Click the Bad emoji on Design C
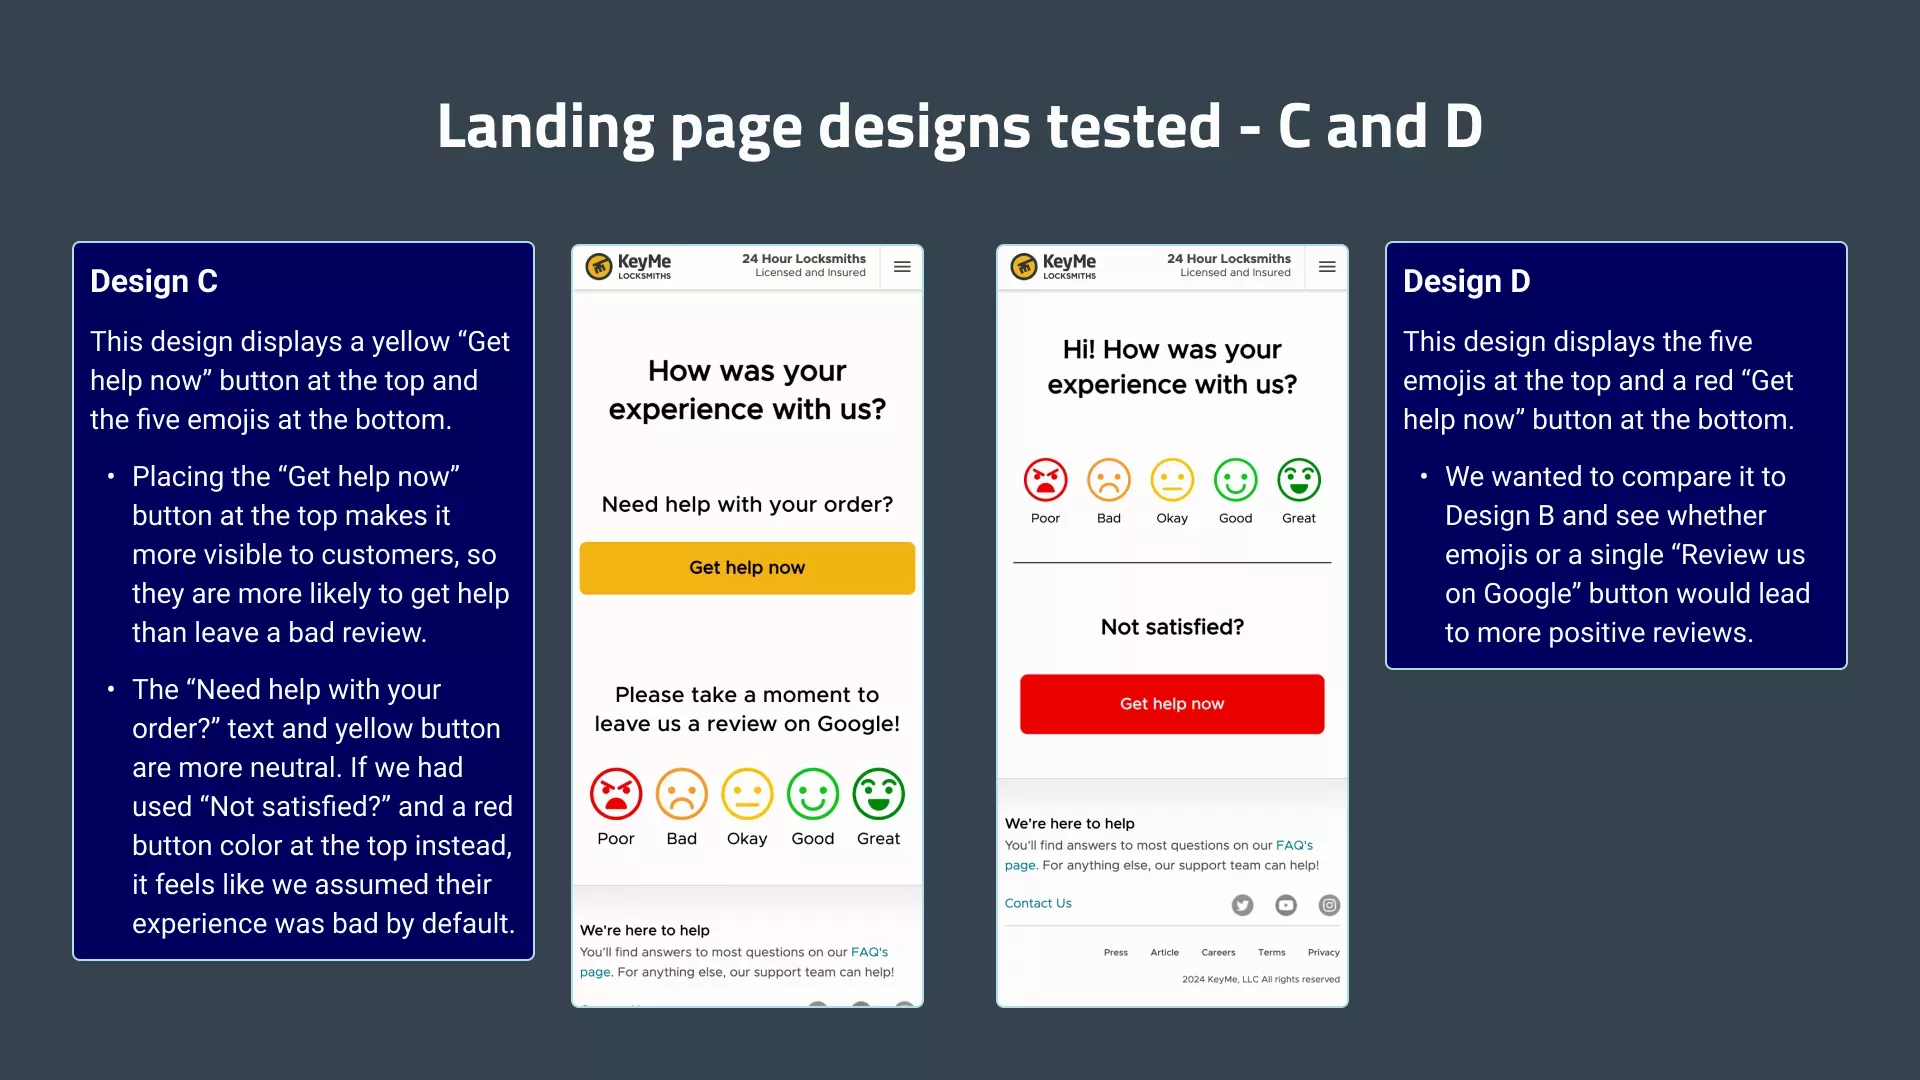The width and height of the screenshot is (1920, 1080). [x=682, y=794]
